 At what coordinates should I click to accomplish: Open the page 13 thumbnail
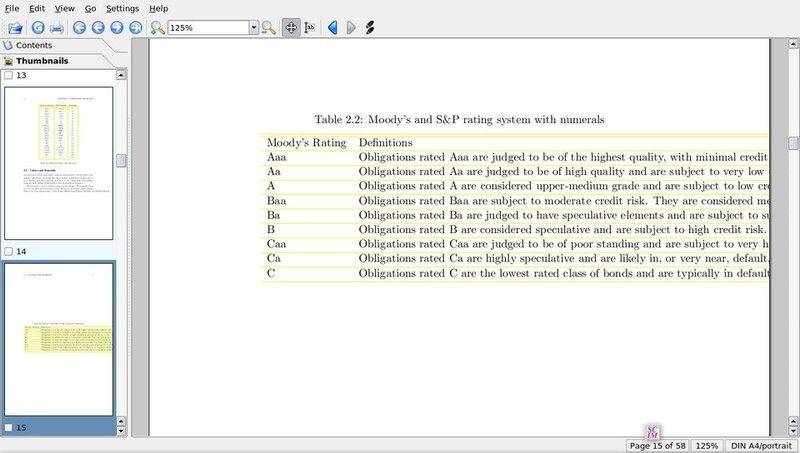pyautogui.click(x=59, y=163)
